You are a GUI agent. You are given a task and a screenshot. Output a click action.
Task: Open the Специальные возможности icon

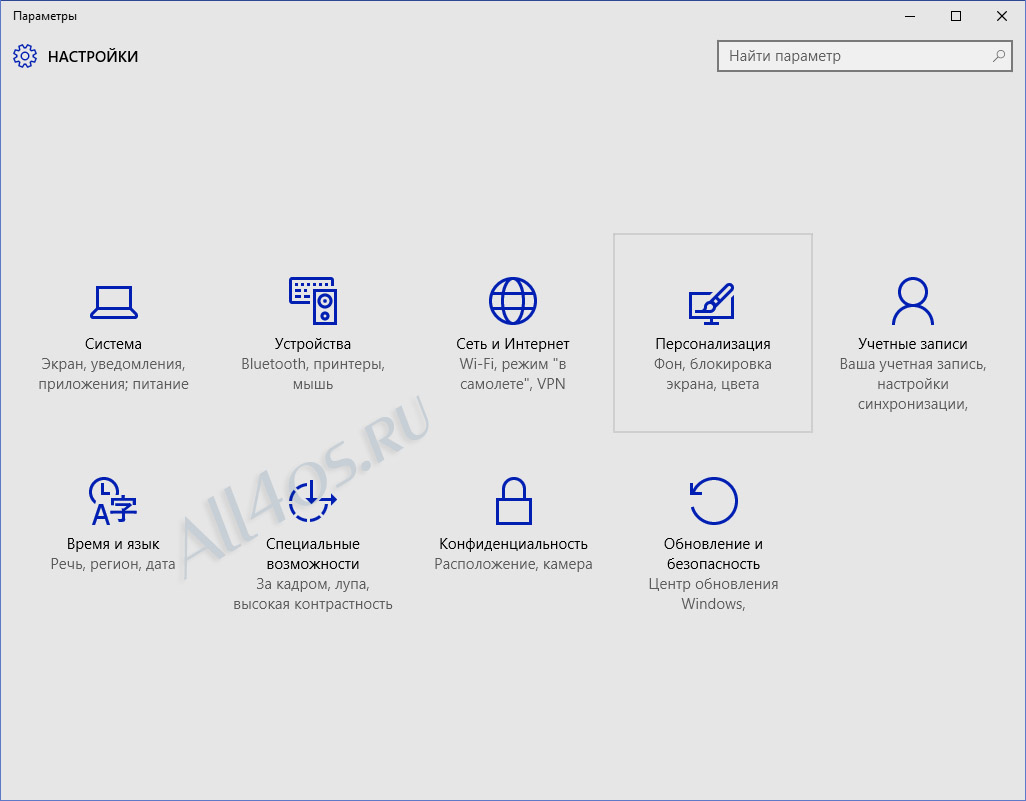point(313,501)
